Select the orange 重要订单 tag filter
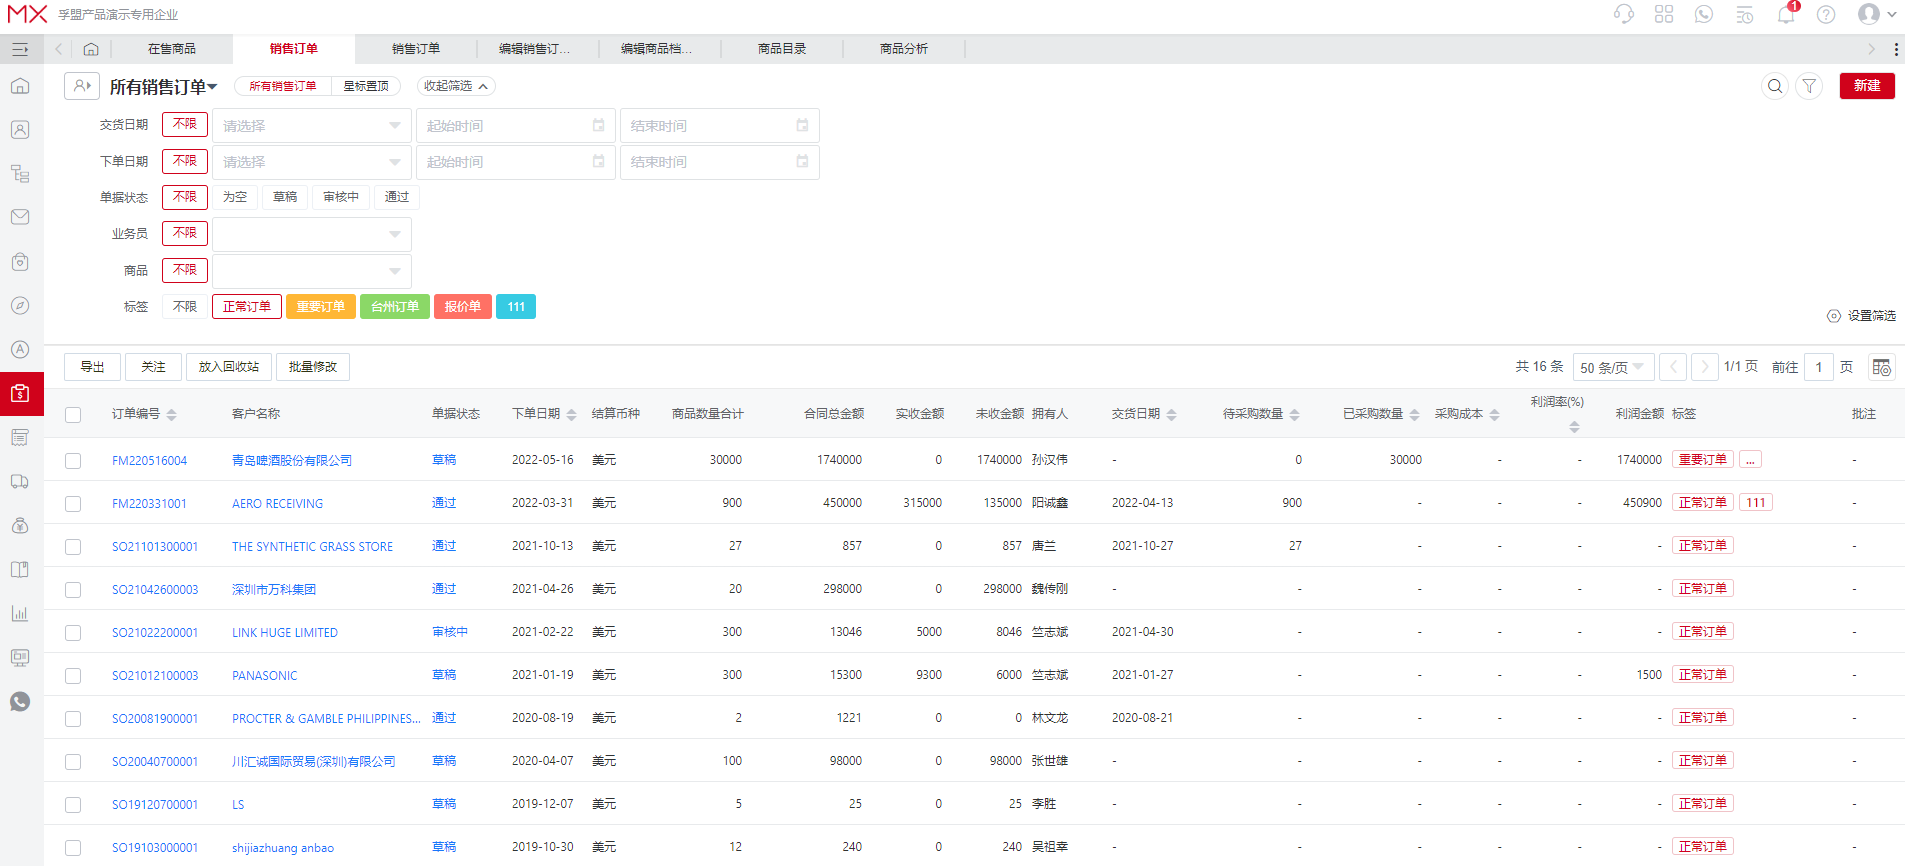Image resolution: width=1905 pixels, height=866 pixels. [320, 307]
